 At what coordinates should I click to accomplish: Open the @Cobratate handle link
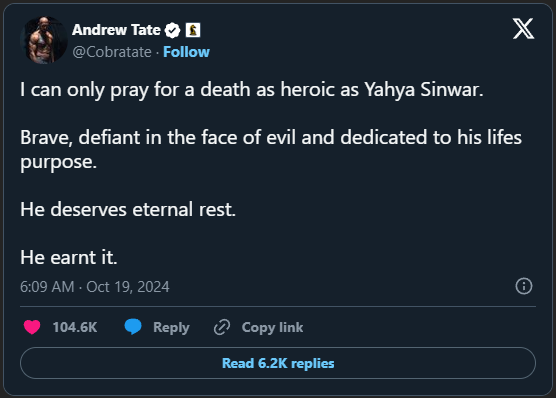pos(112,52)
